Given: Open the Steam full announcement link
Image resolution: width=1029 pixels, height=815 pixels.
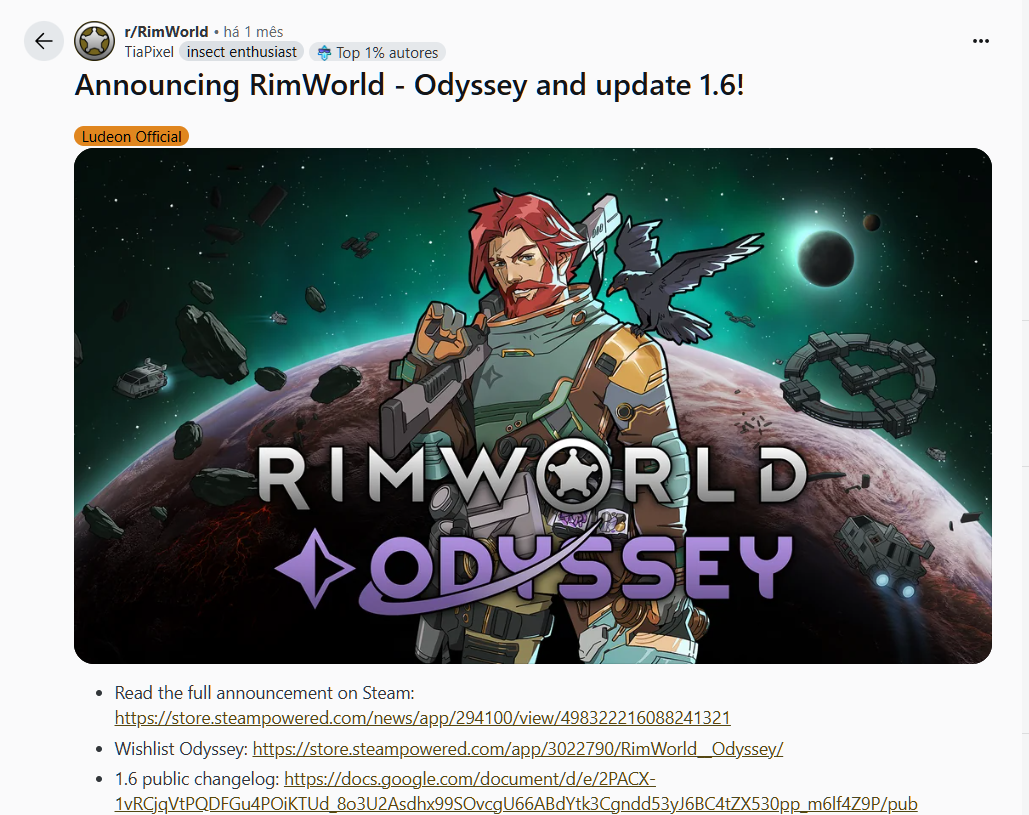Looking at the screenshot, I should [x=422, y=718].
